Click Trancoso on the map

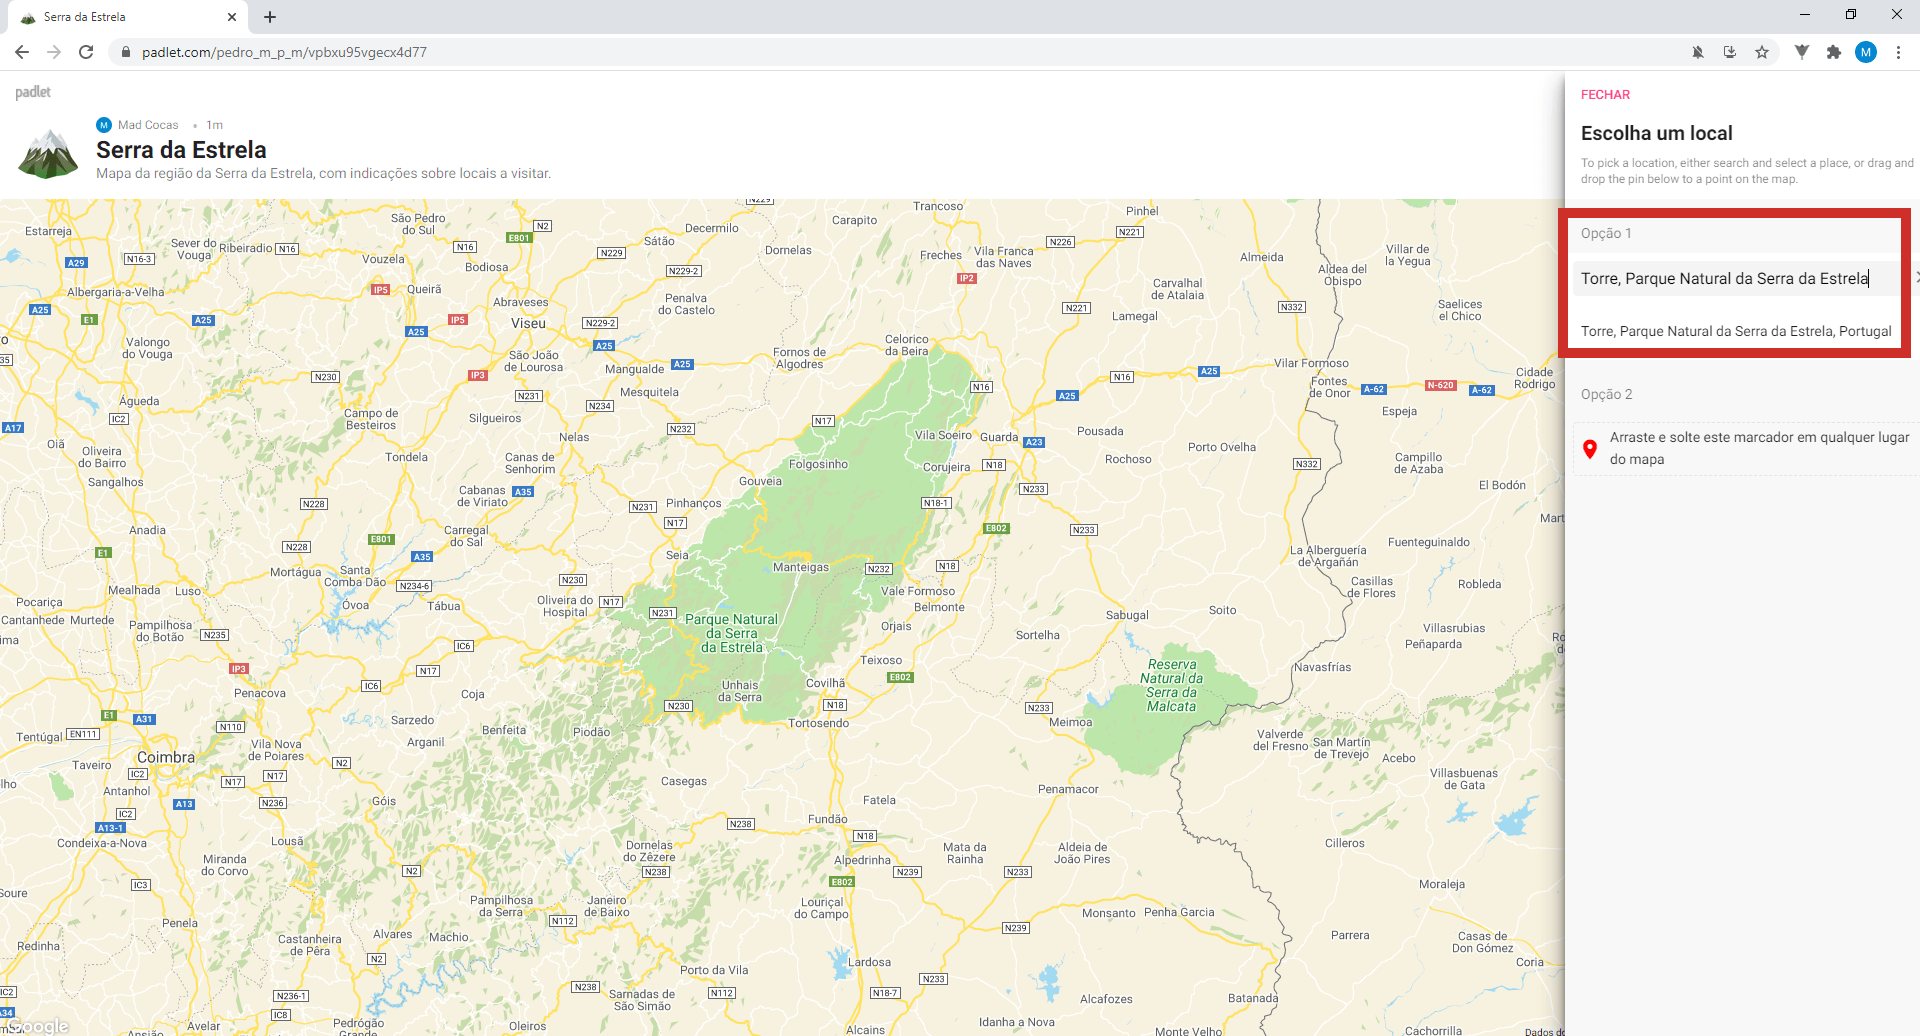coord(938,206)
